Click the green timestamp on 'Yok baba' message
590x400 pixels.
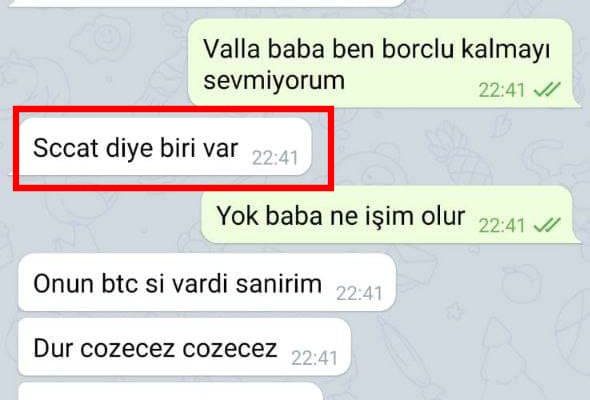502,226
